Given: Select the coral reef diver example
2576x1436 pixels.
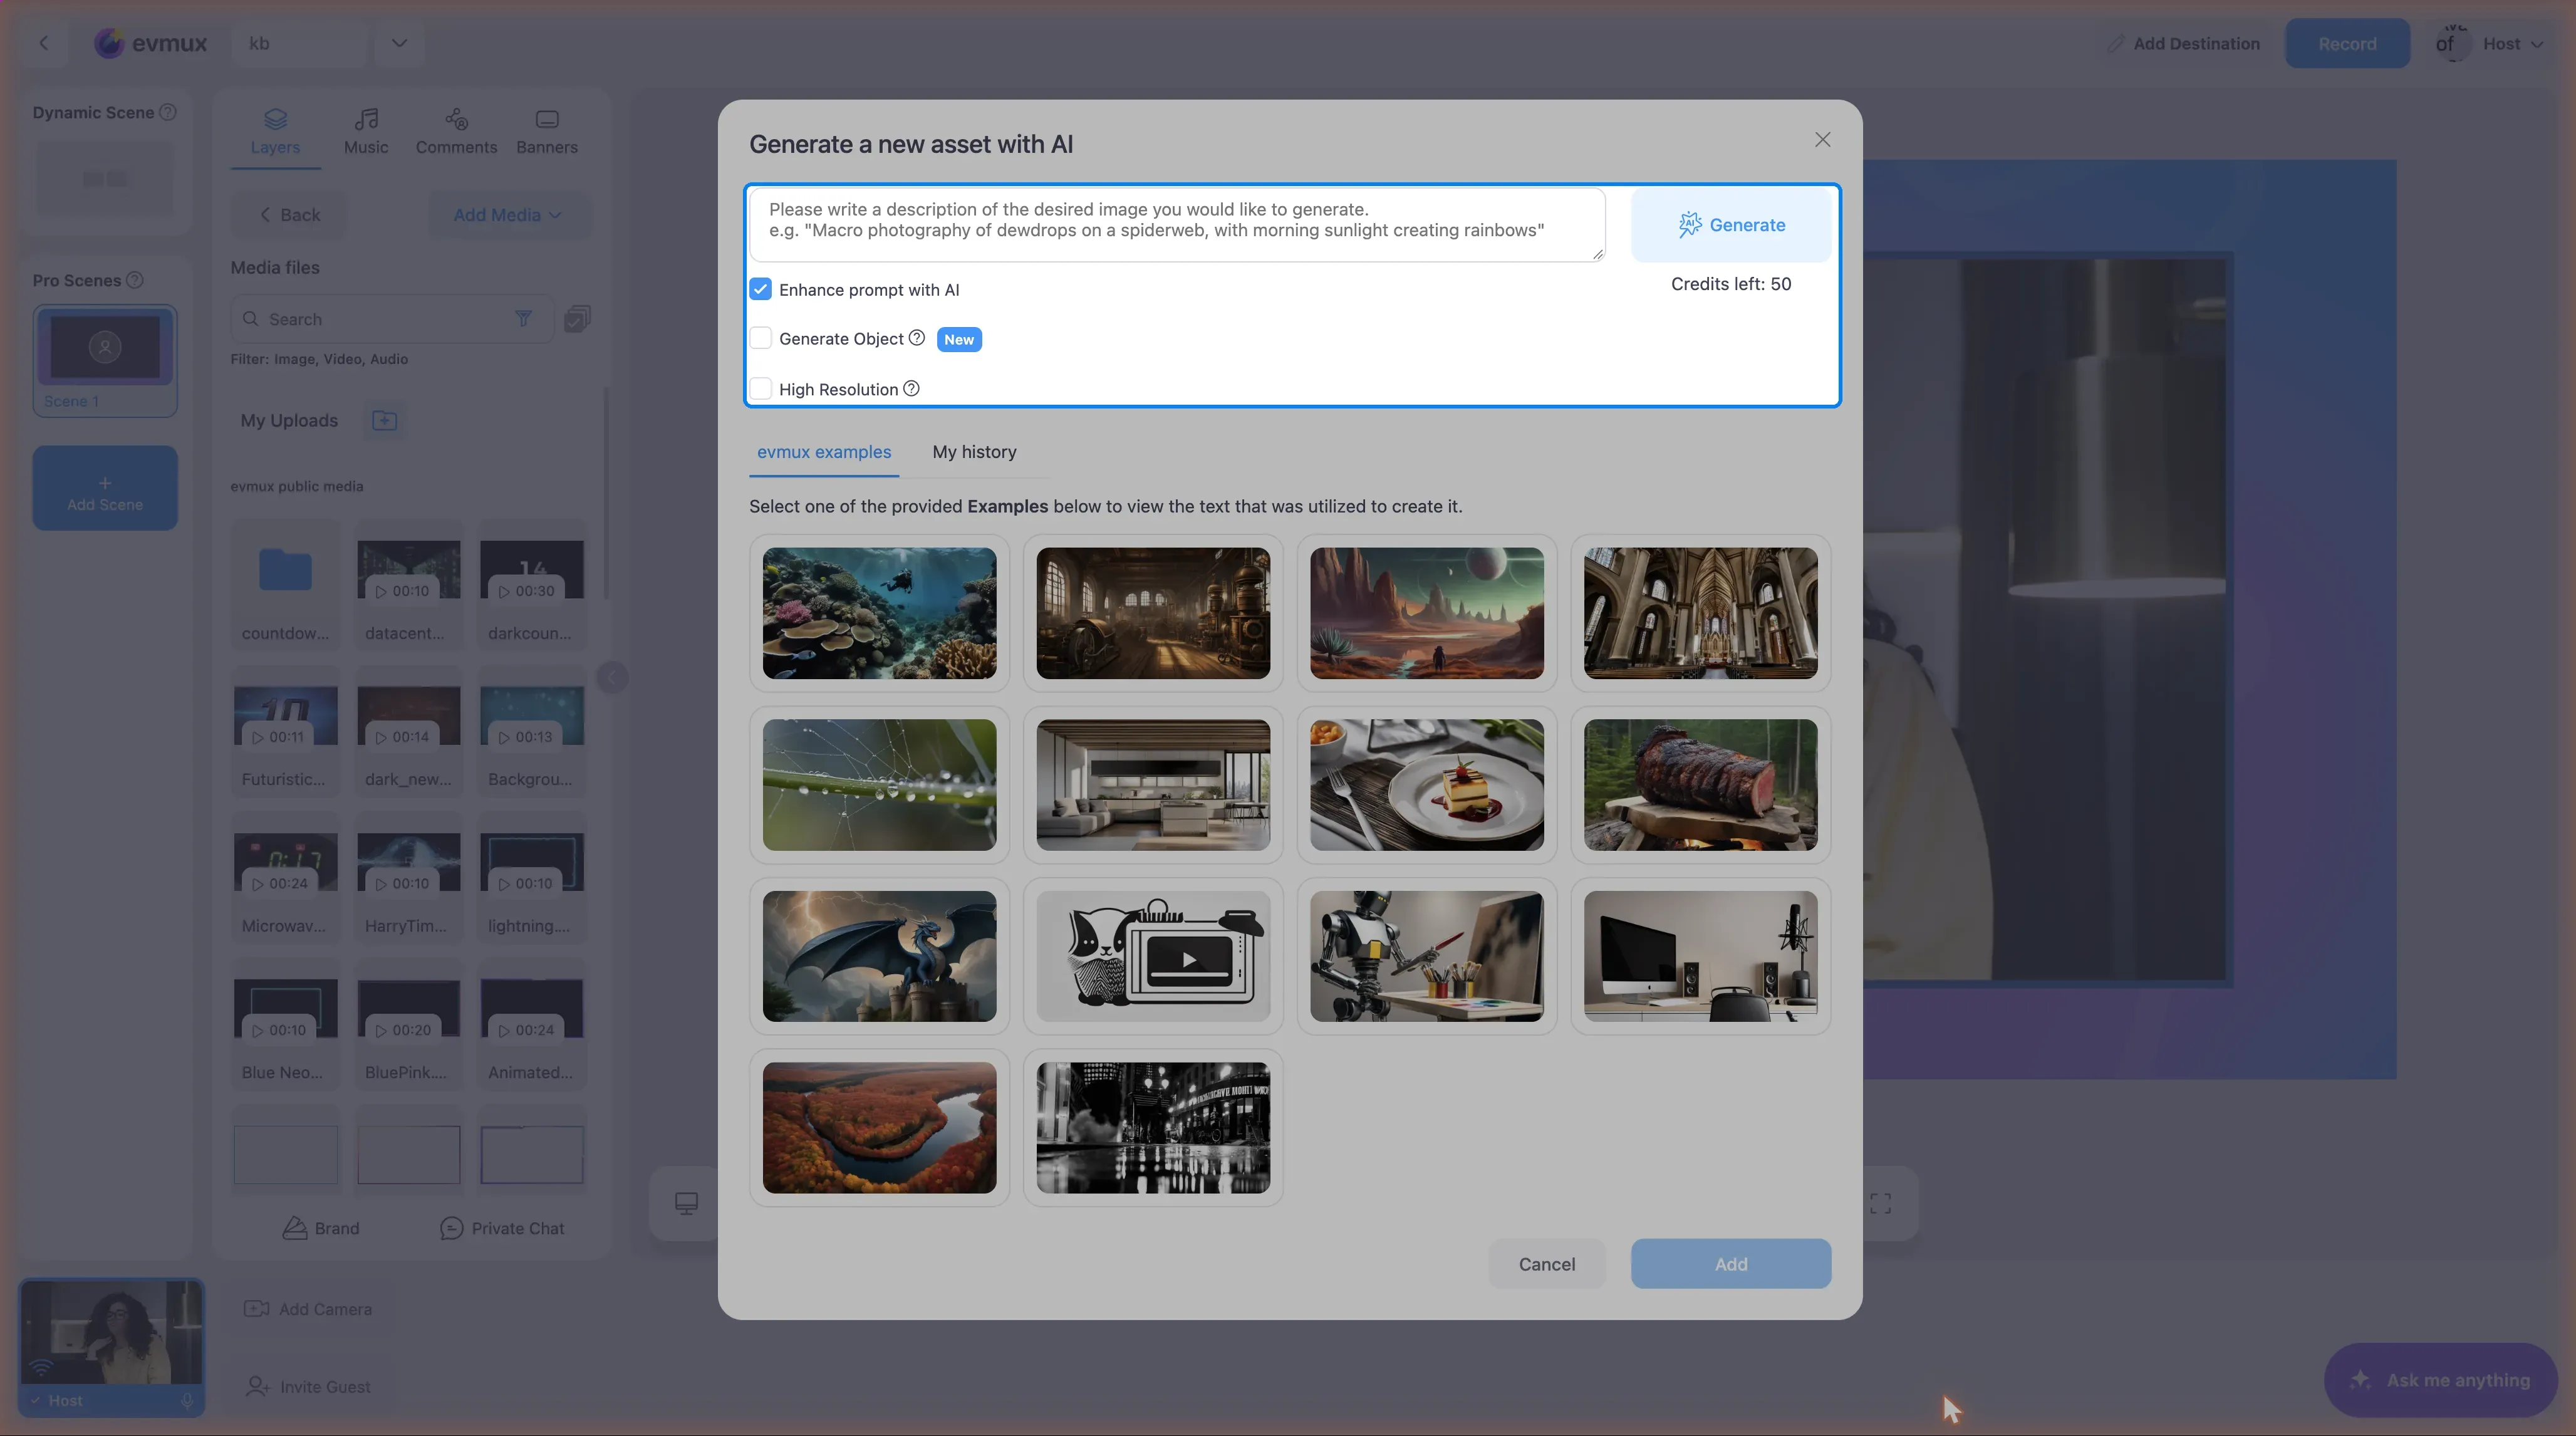Looking at the screenshot, I should 879,613.
